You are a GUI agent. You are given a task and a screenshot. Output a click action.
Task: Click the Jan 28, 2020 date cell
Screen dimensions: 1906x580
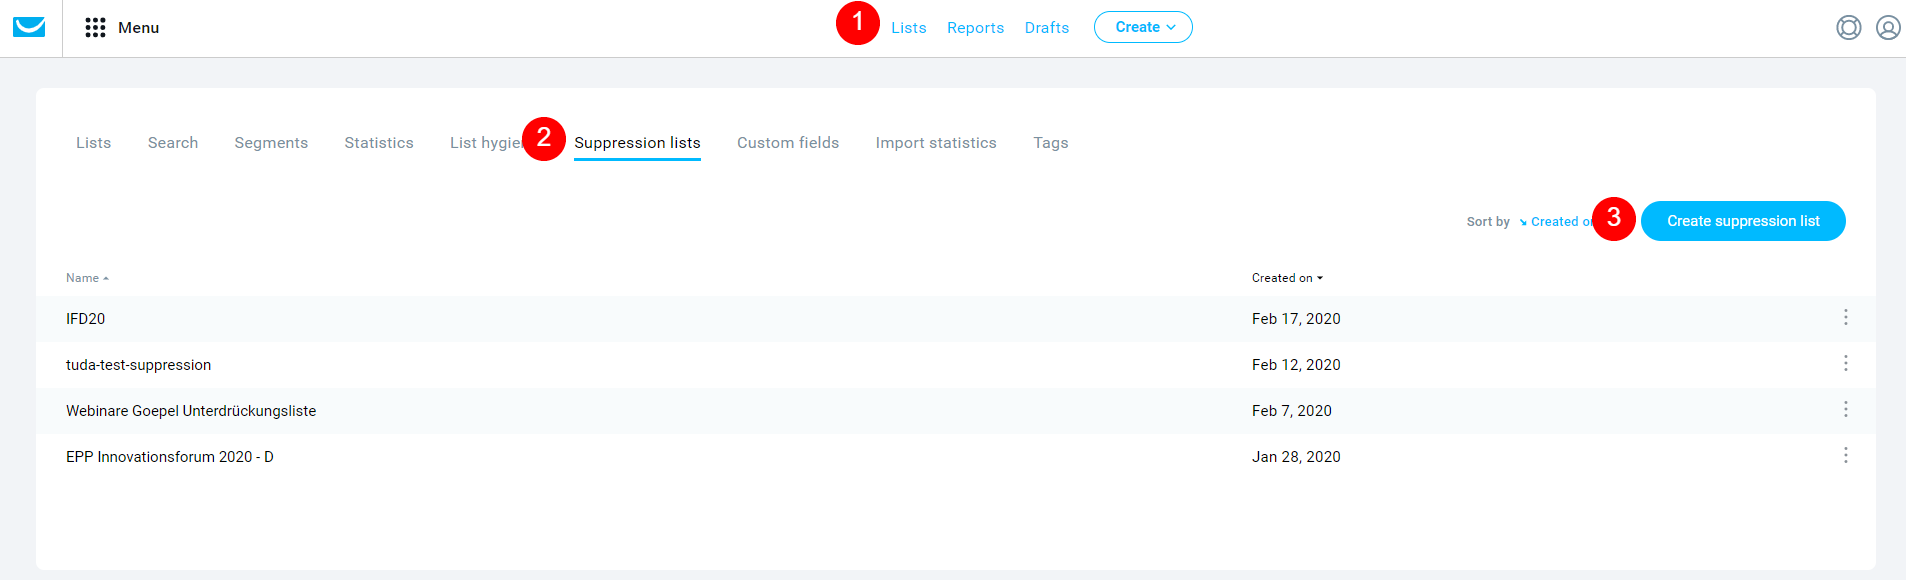1296,457
